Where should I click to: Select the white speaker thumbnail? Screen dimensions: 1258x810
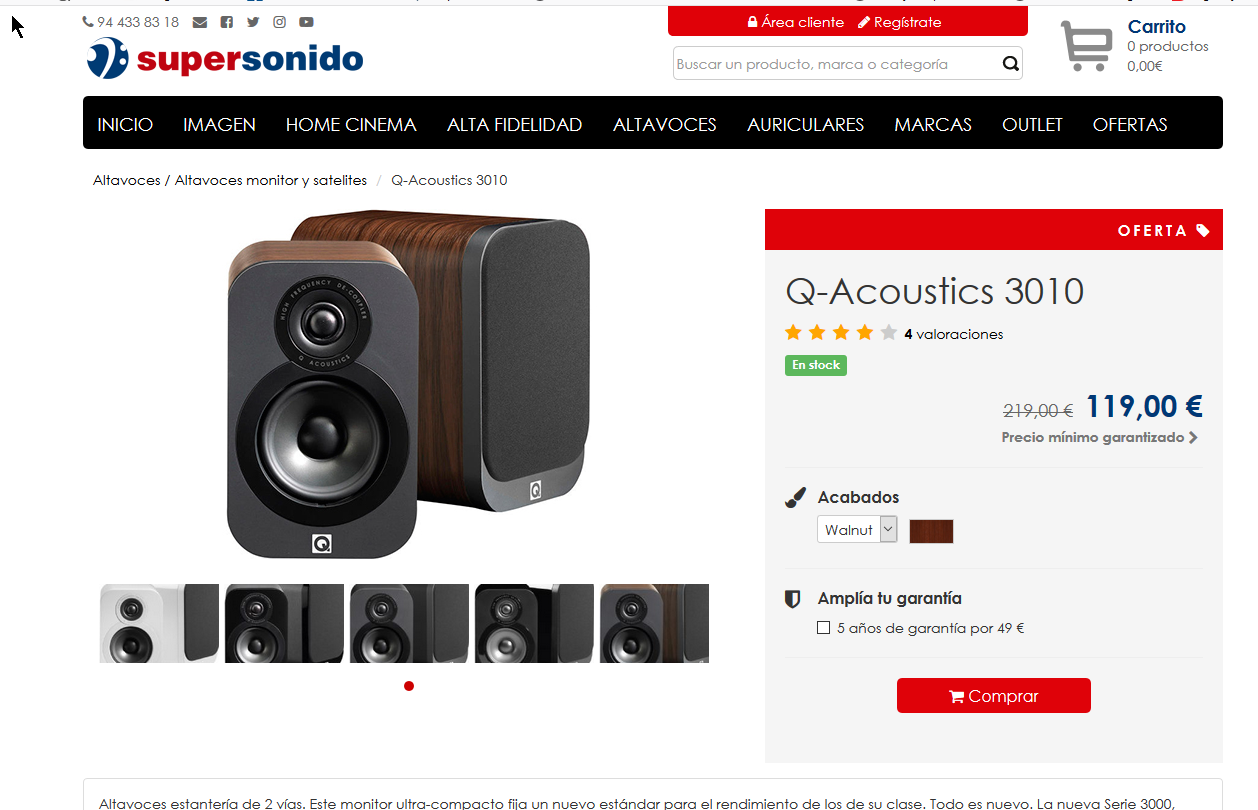tap(159, 623)
